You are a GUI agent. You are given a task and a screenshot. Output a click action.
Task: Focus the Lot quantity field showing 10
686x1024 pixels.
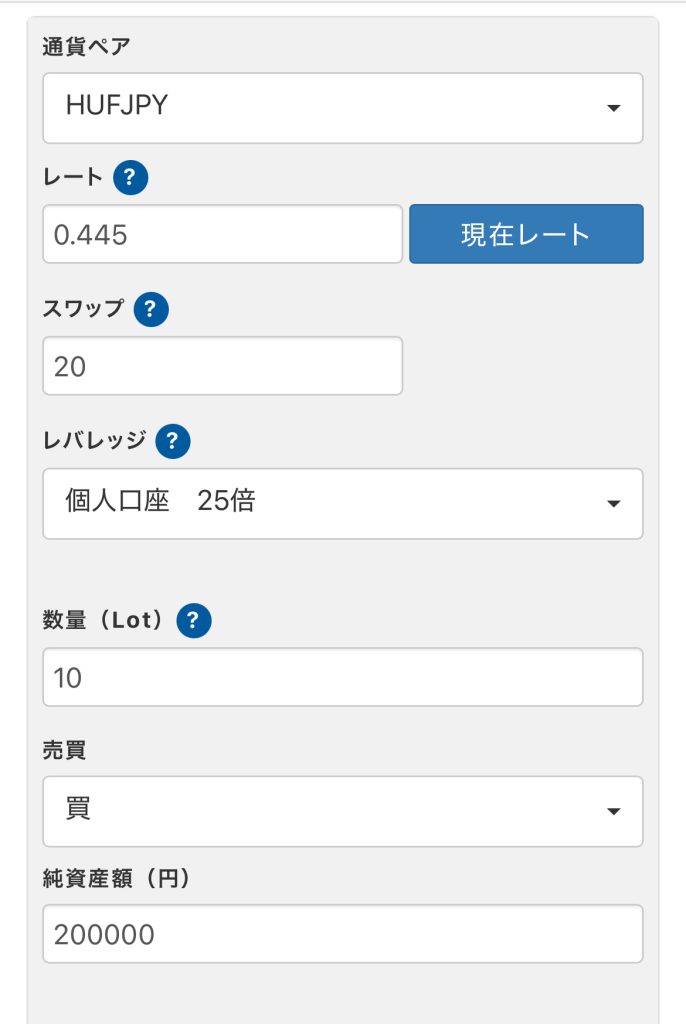(343, 677)
